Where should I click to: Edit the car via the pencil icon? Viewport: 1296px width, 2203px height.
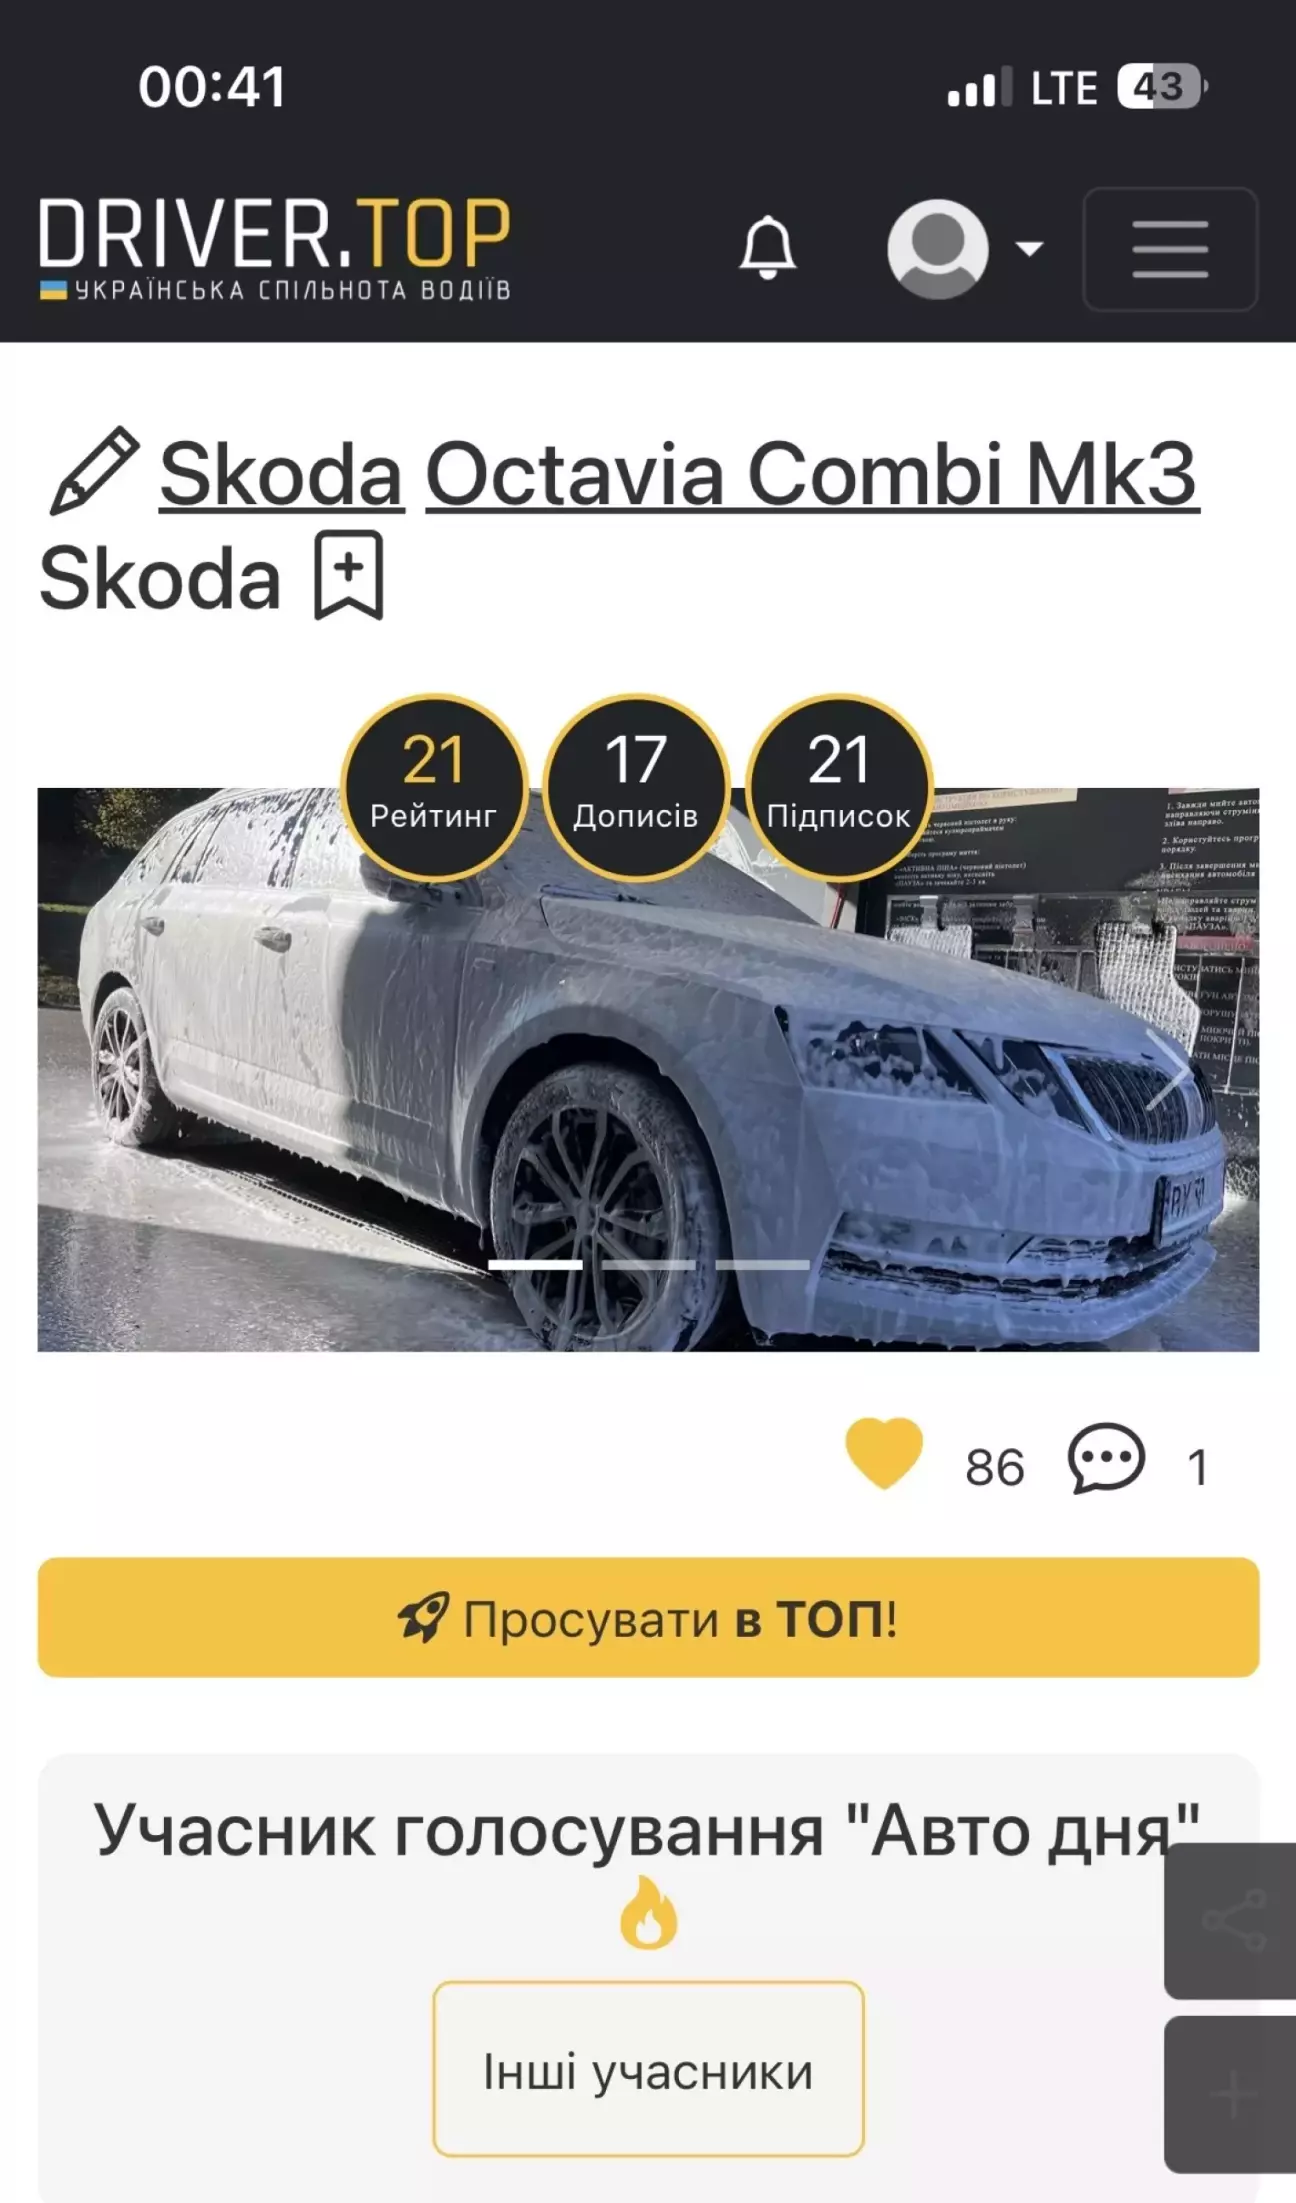(x=94, y=471)
